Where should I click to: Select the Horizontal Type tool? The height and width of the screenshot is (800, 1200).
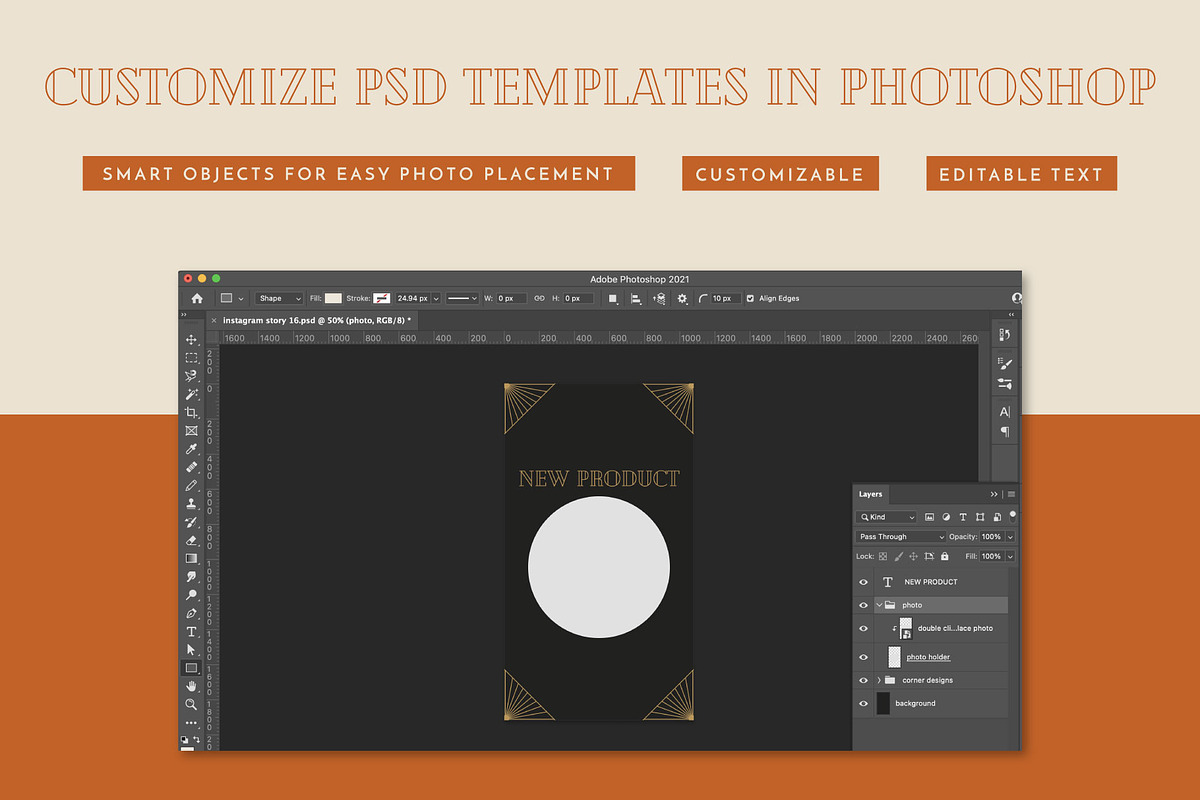point(191,632)
